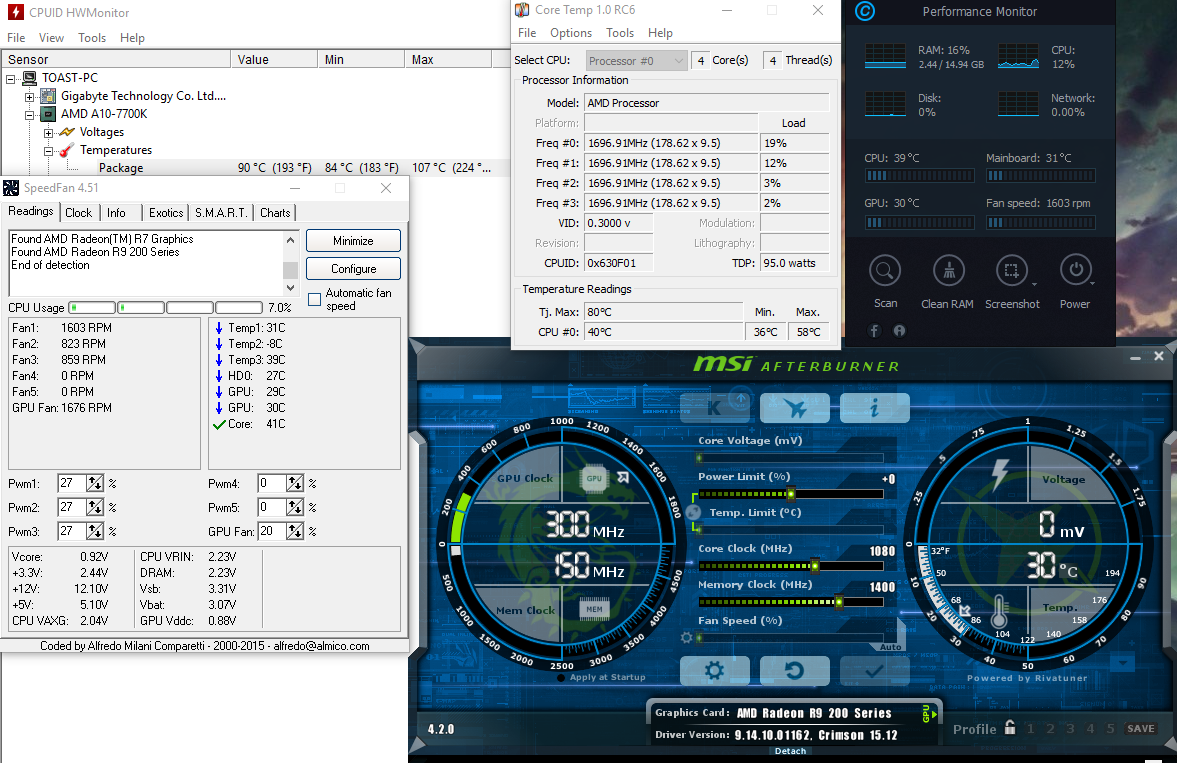The height and width of the screenshot is (763, 1177).
Task: Click the Core Clock slider
Action: (790, 565)
